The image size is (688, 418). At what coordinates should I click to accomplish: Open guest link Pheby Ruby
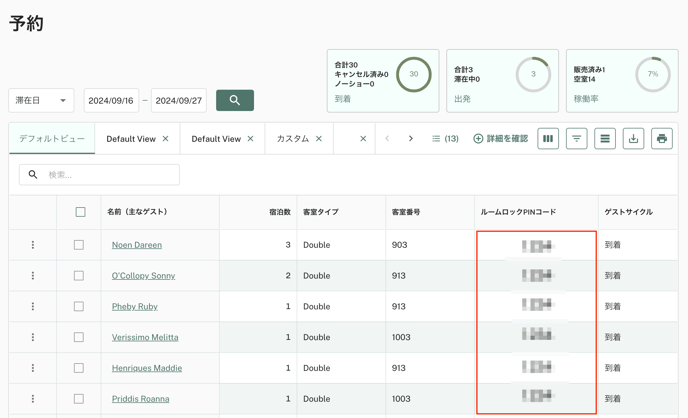point(134,307)
